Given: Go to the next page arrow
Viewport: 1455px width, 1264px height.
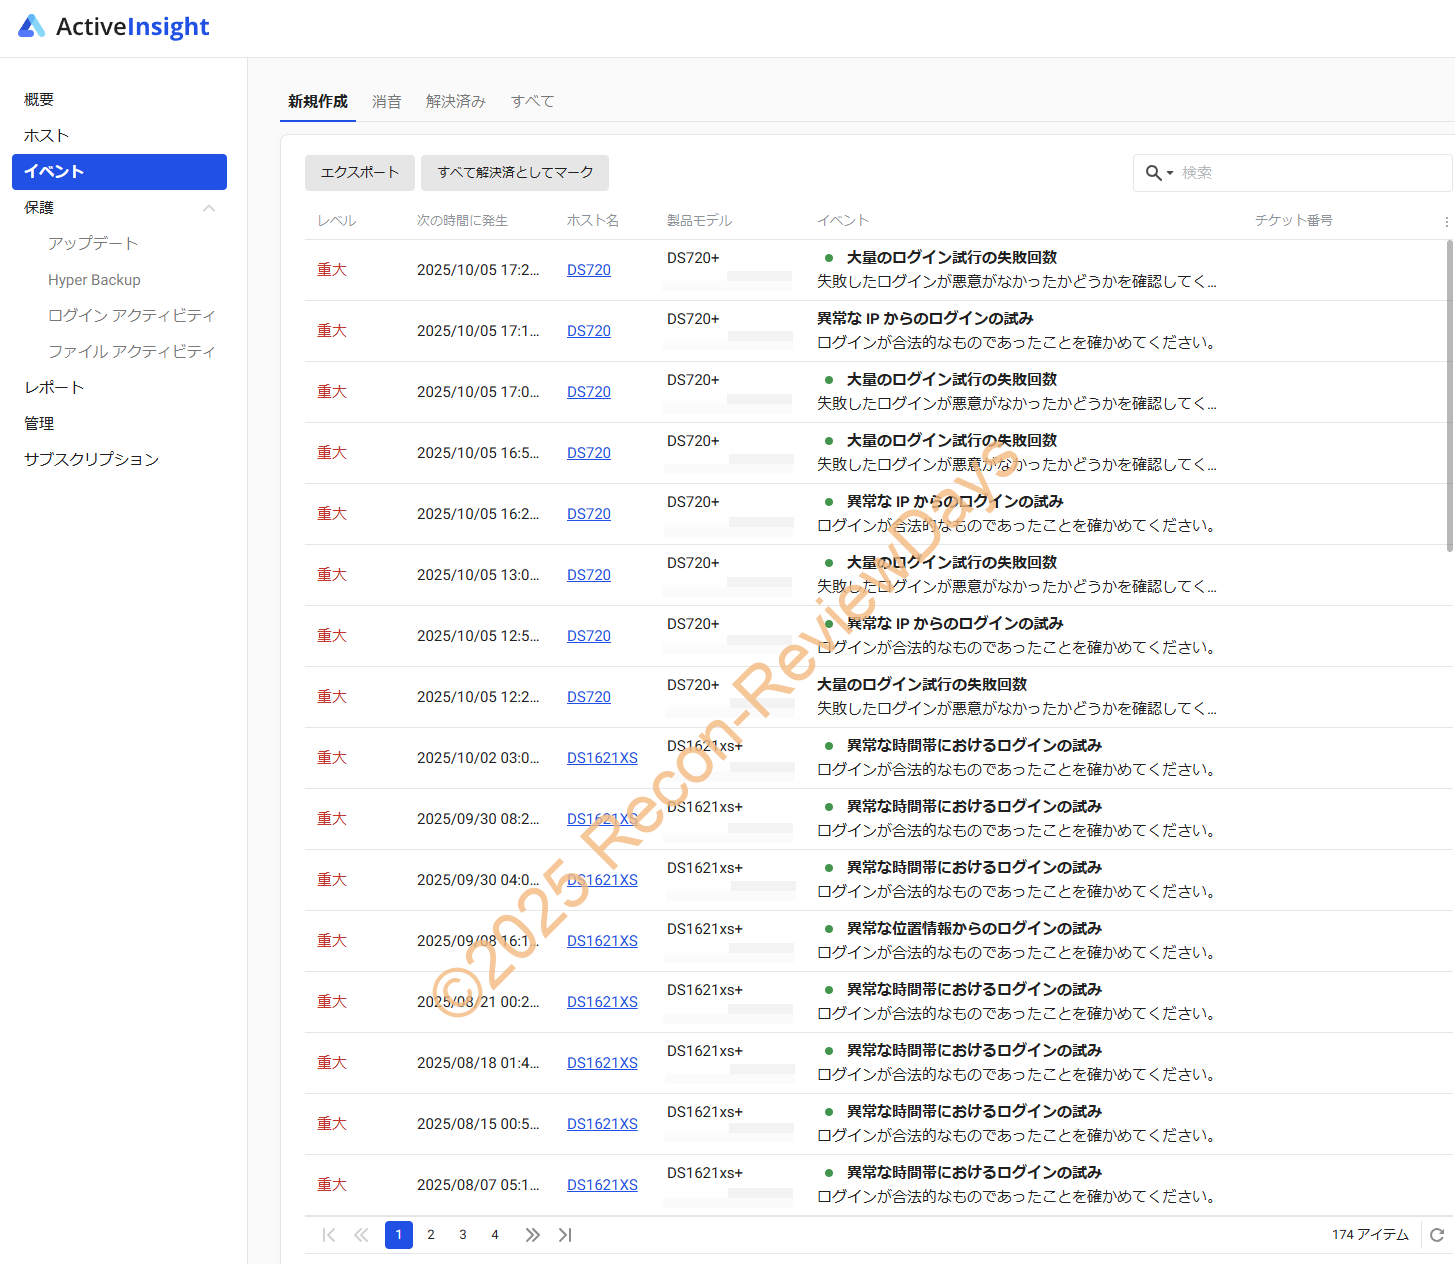Looking at the screenshot, I should [x=532, y=1235].
